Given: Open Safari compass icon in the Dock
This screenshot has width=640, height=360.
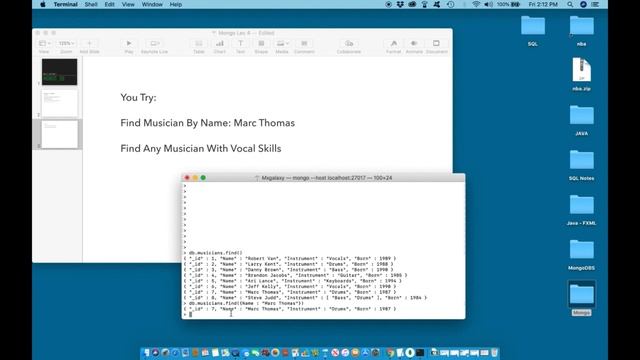Looking at the screenshot, I should point(175,353).
